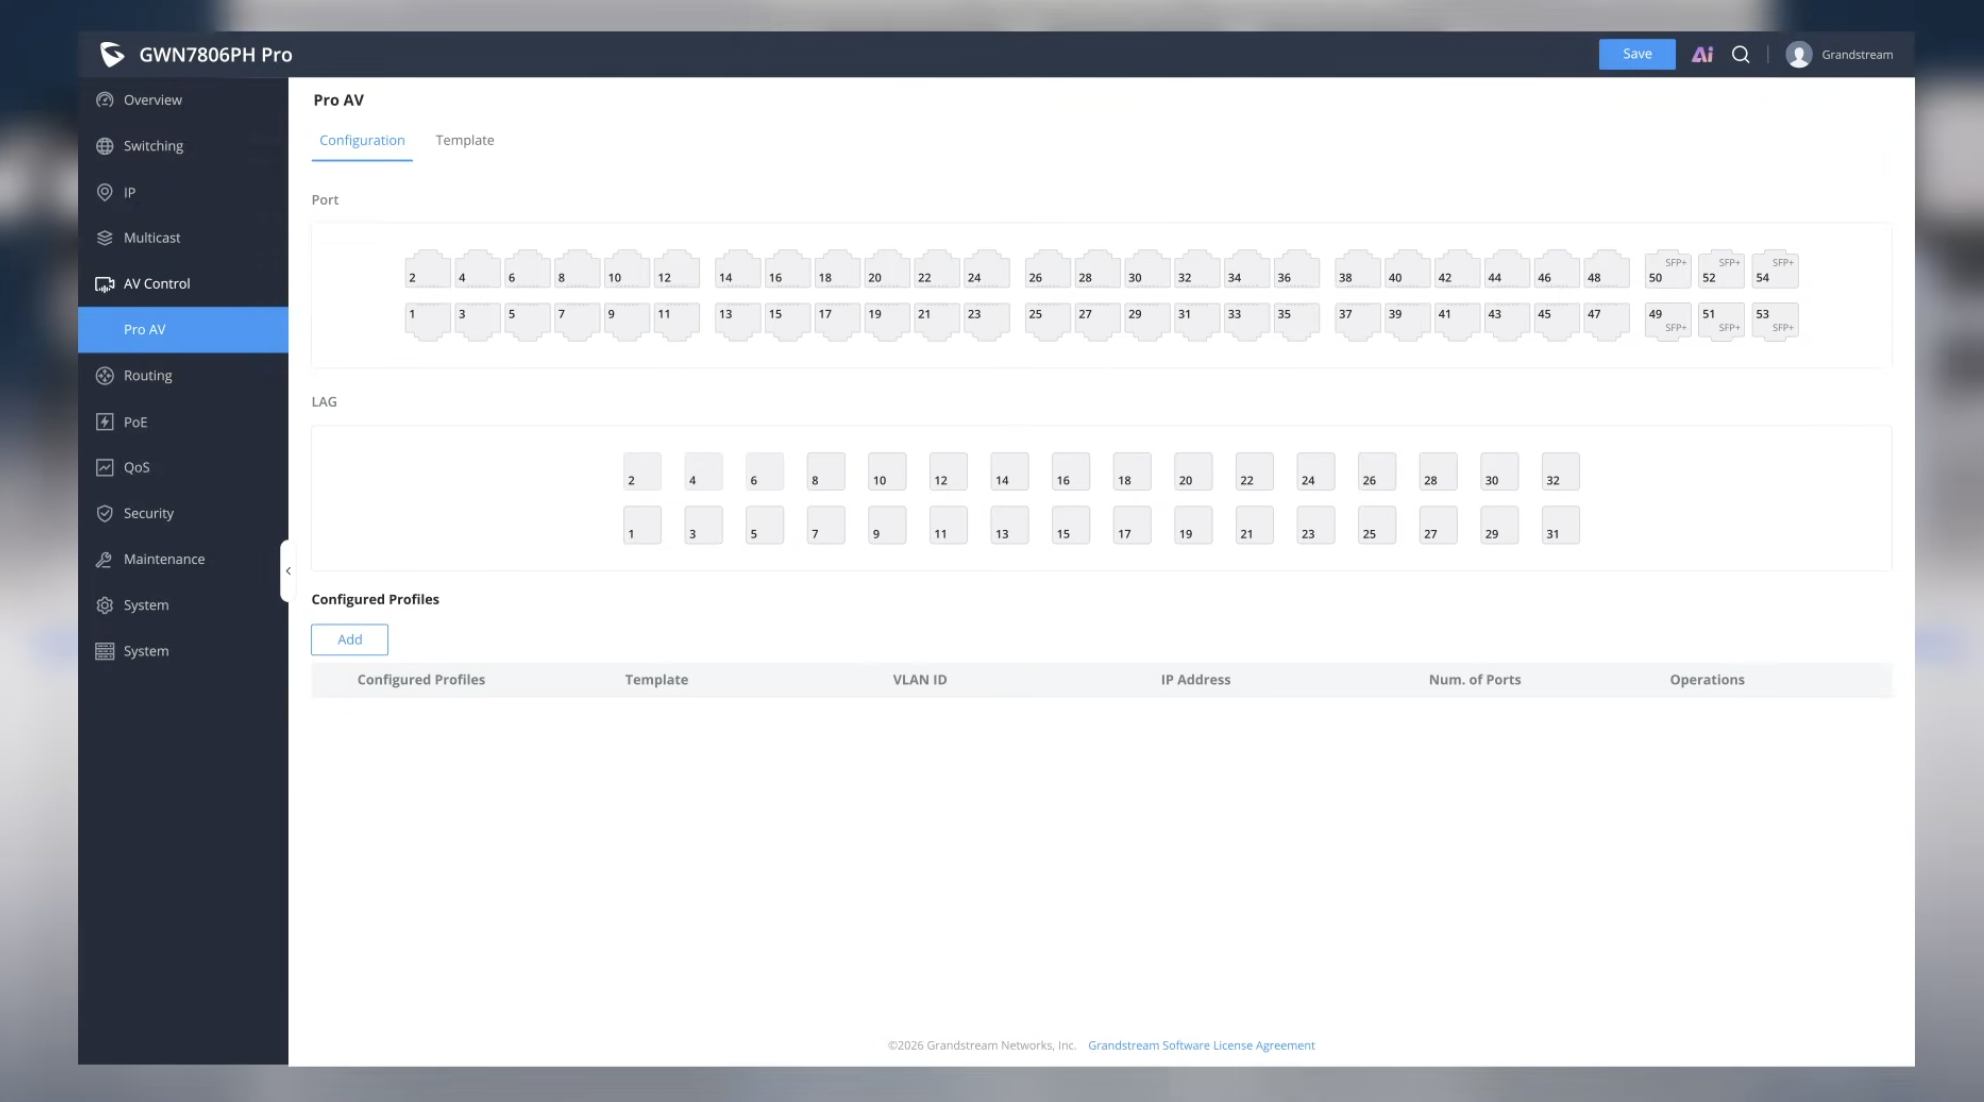Image resolution: width=1984 pixels, height=1102 pixels.
Task: Select SFP+ port 50
Action: [1667, 269]
